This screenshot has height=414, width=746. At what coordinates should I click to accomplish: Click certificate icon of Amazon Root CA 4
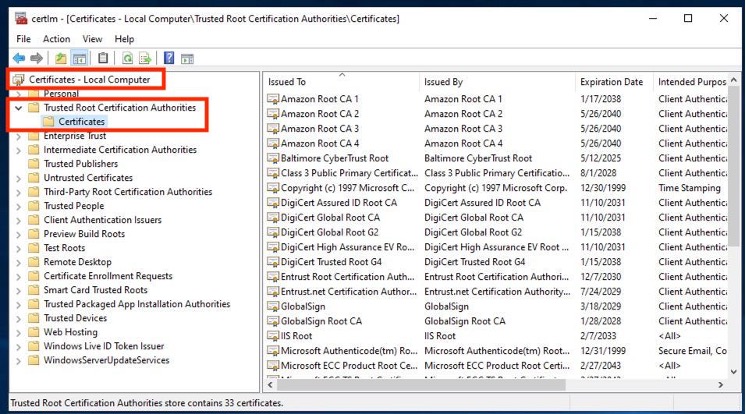click(273, 144)
